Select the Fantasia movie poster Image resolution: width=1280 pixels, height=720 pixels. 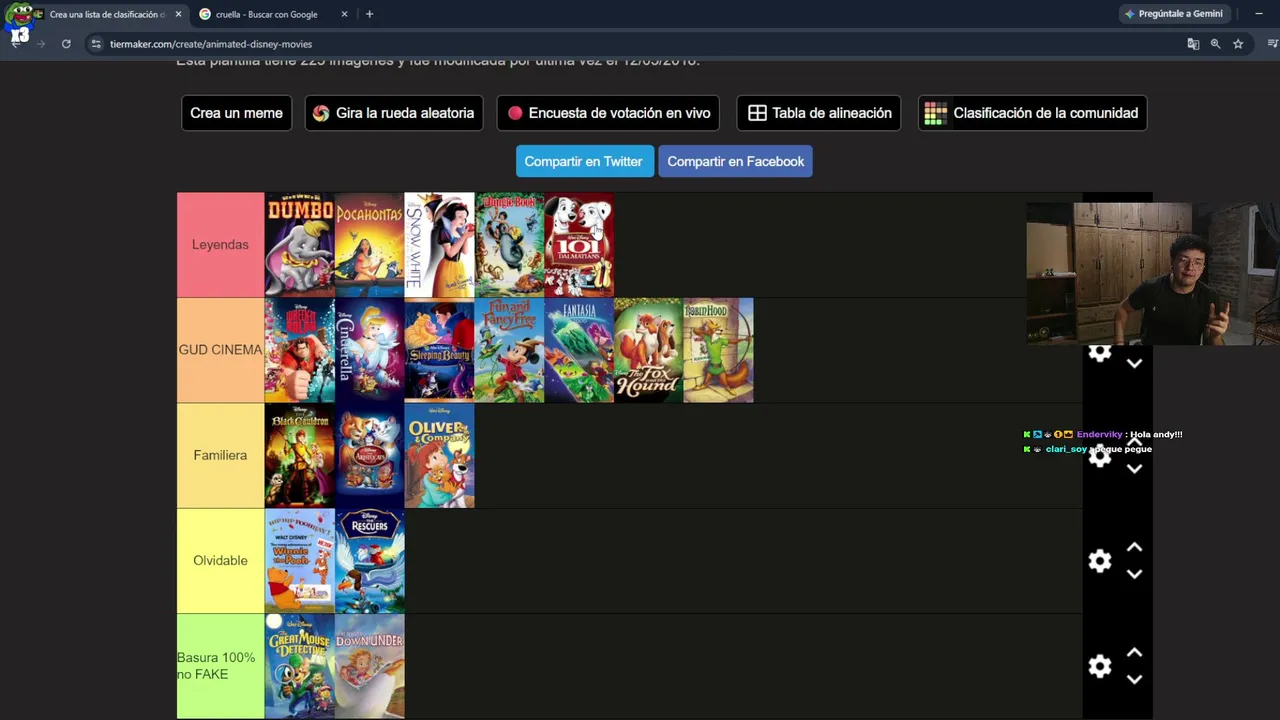click(579, 350)
